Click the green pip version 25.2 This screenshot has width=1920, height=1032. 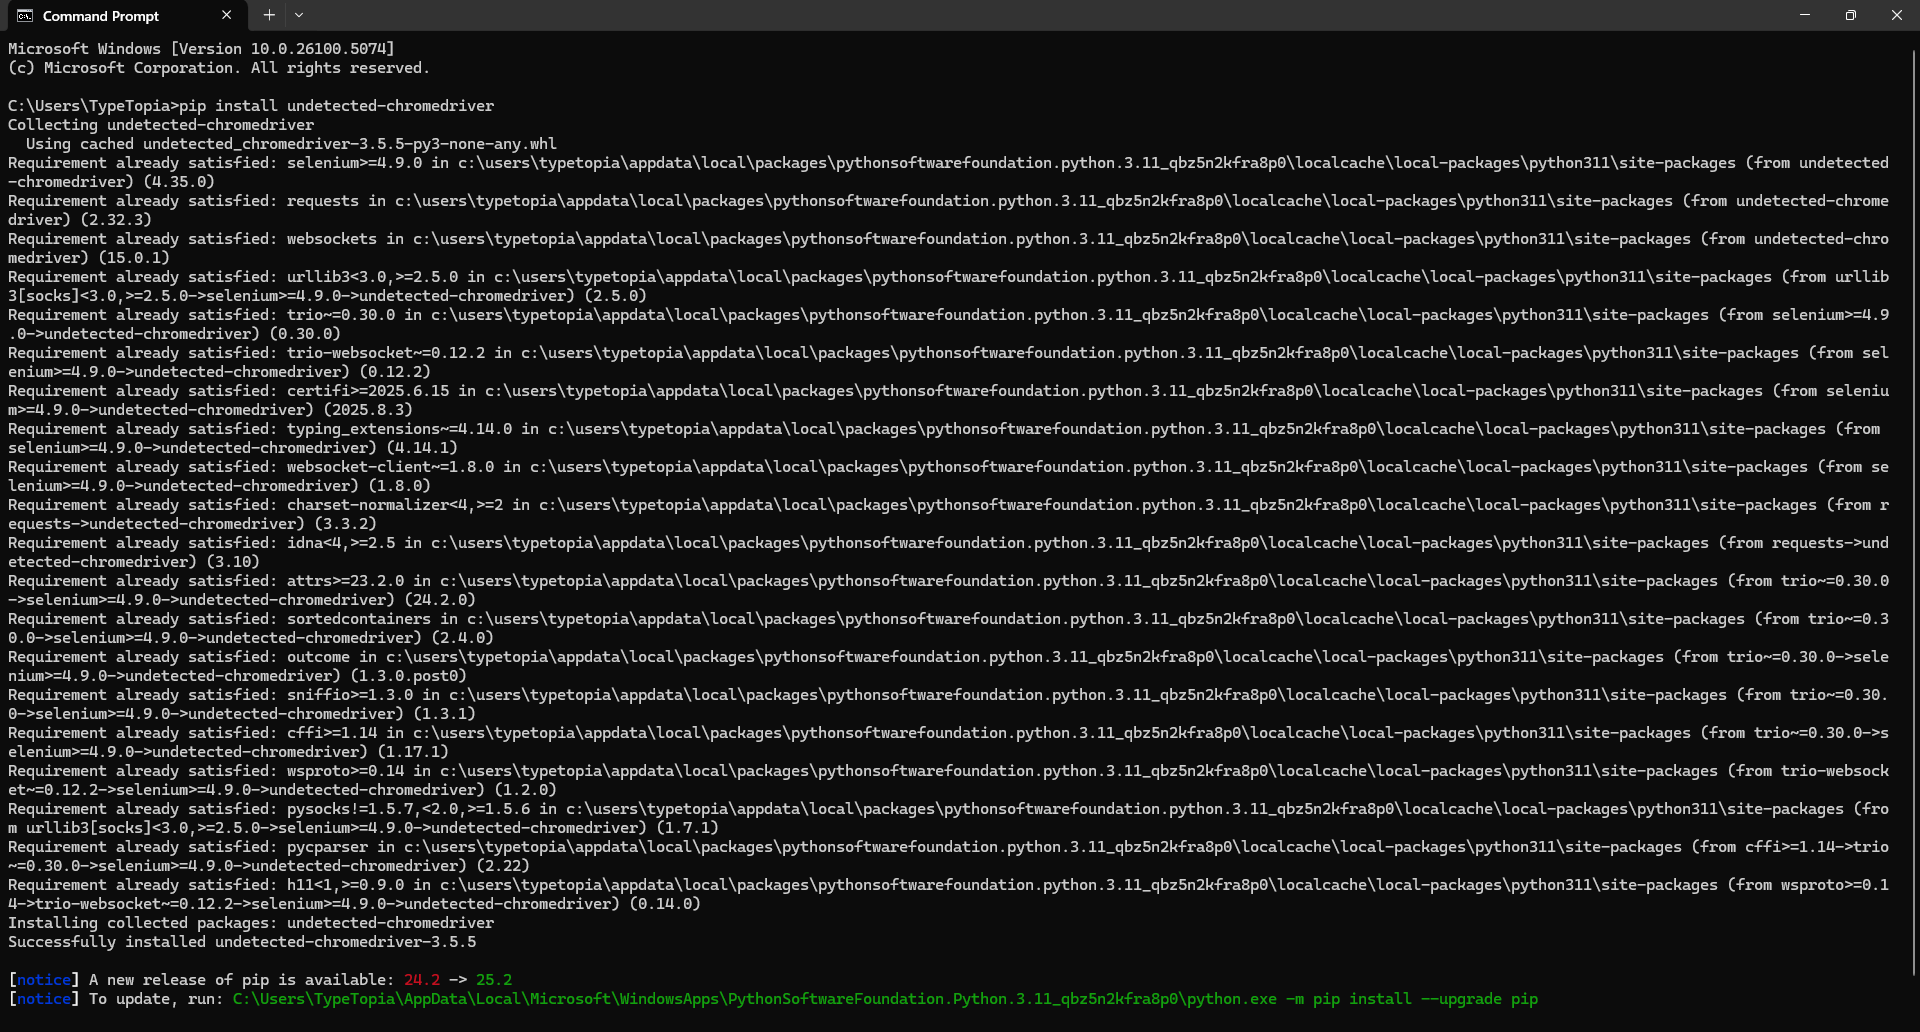pos(494,980)
